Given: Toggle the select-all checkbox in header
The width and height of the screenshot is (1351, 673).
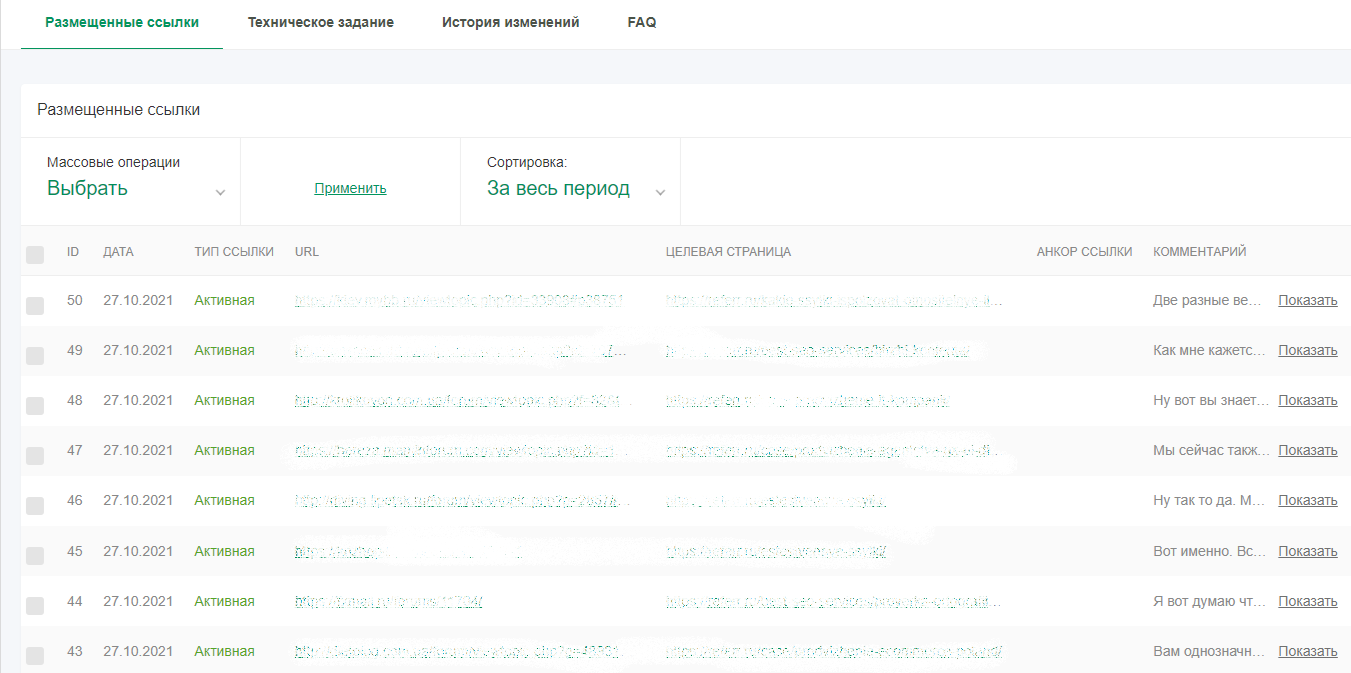Looking at the screenshot, I should point(35,255).
